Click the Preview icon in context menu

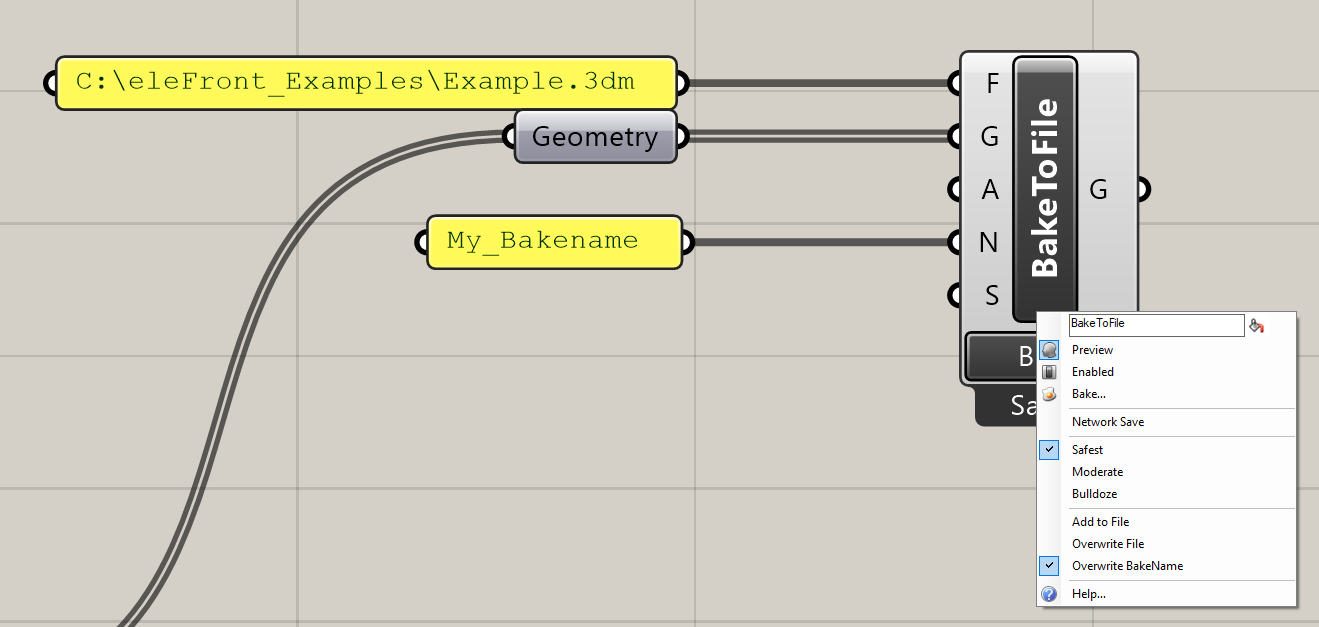[1049, 350]
